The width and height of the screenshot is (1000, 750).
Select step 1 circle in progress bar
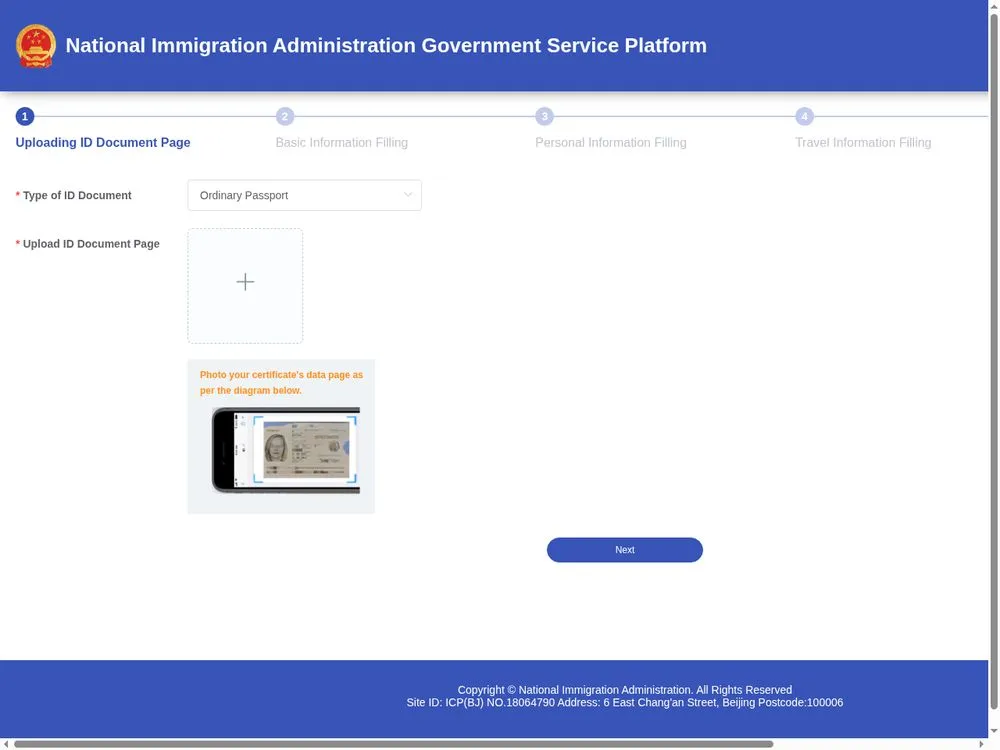tap(25, 116)
